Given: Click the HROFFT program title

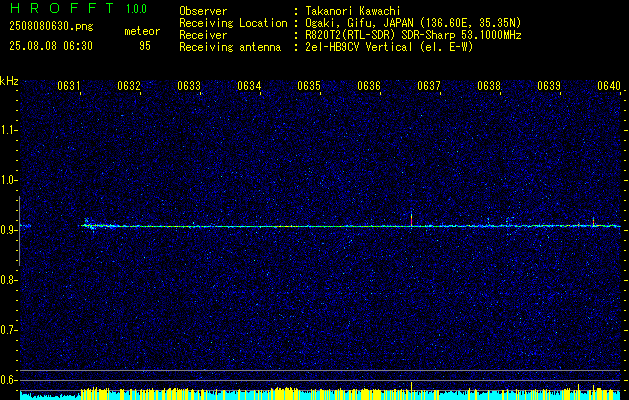Looking at the screenshot, I should (x=63, y=8).
